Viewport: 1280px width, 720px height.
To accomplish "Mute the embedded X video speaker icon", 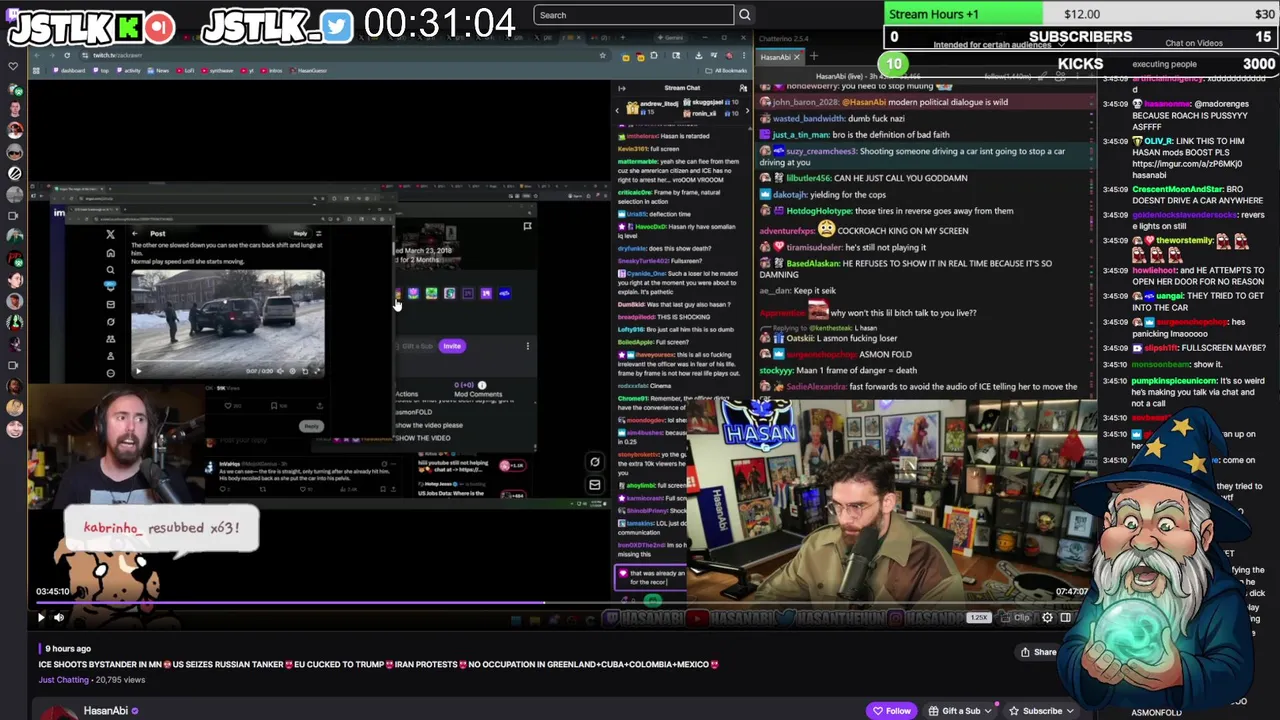I will (x=281, y=371).
